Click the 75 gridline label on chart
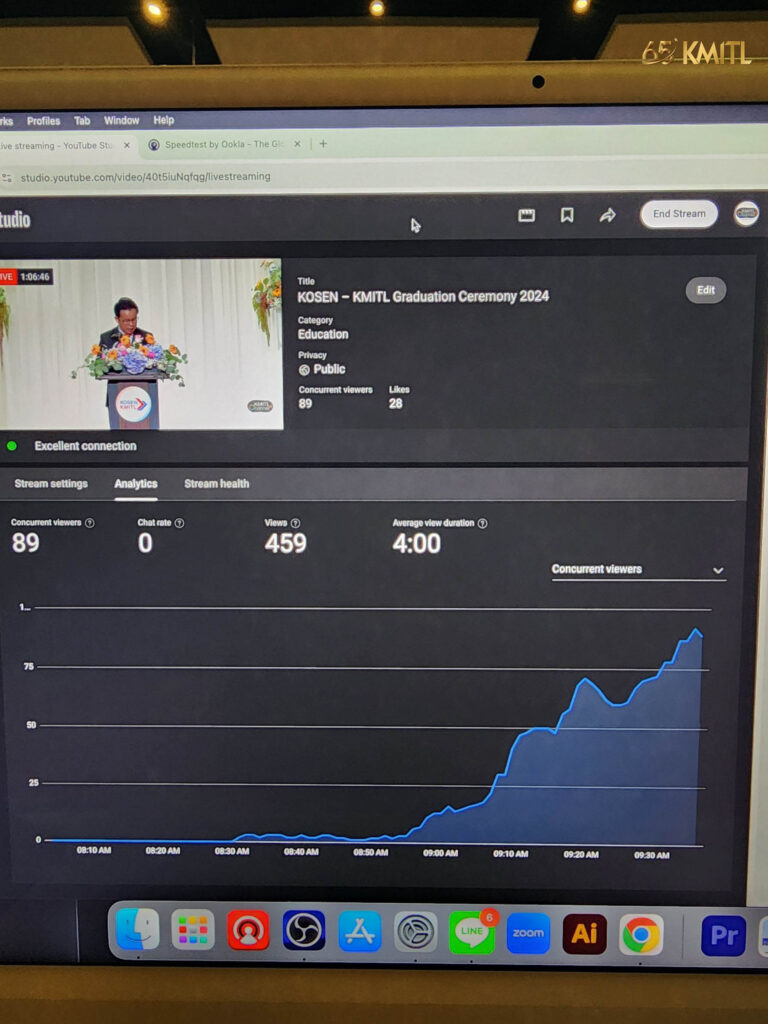Viewport: 768px width, 1024px height. [28, 667]
